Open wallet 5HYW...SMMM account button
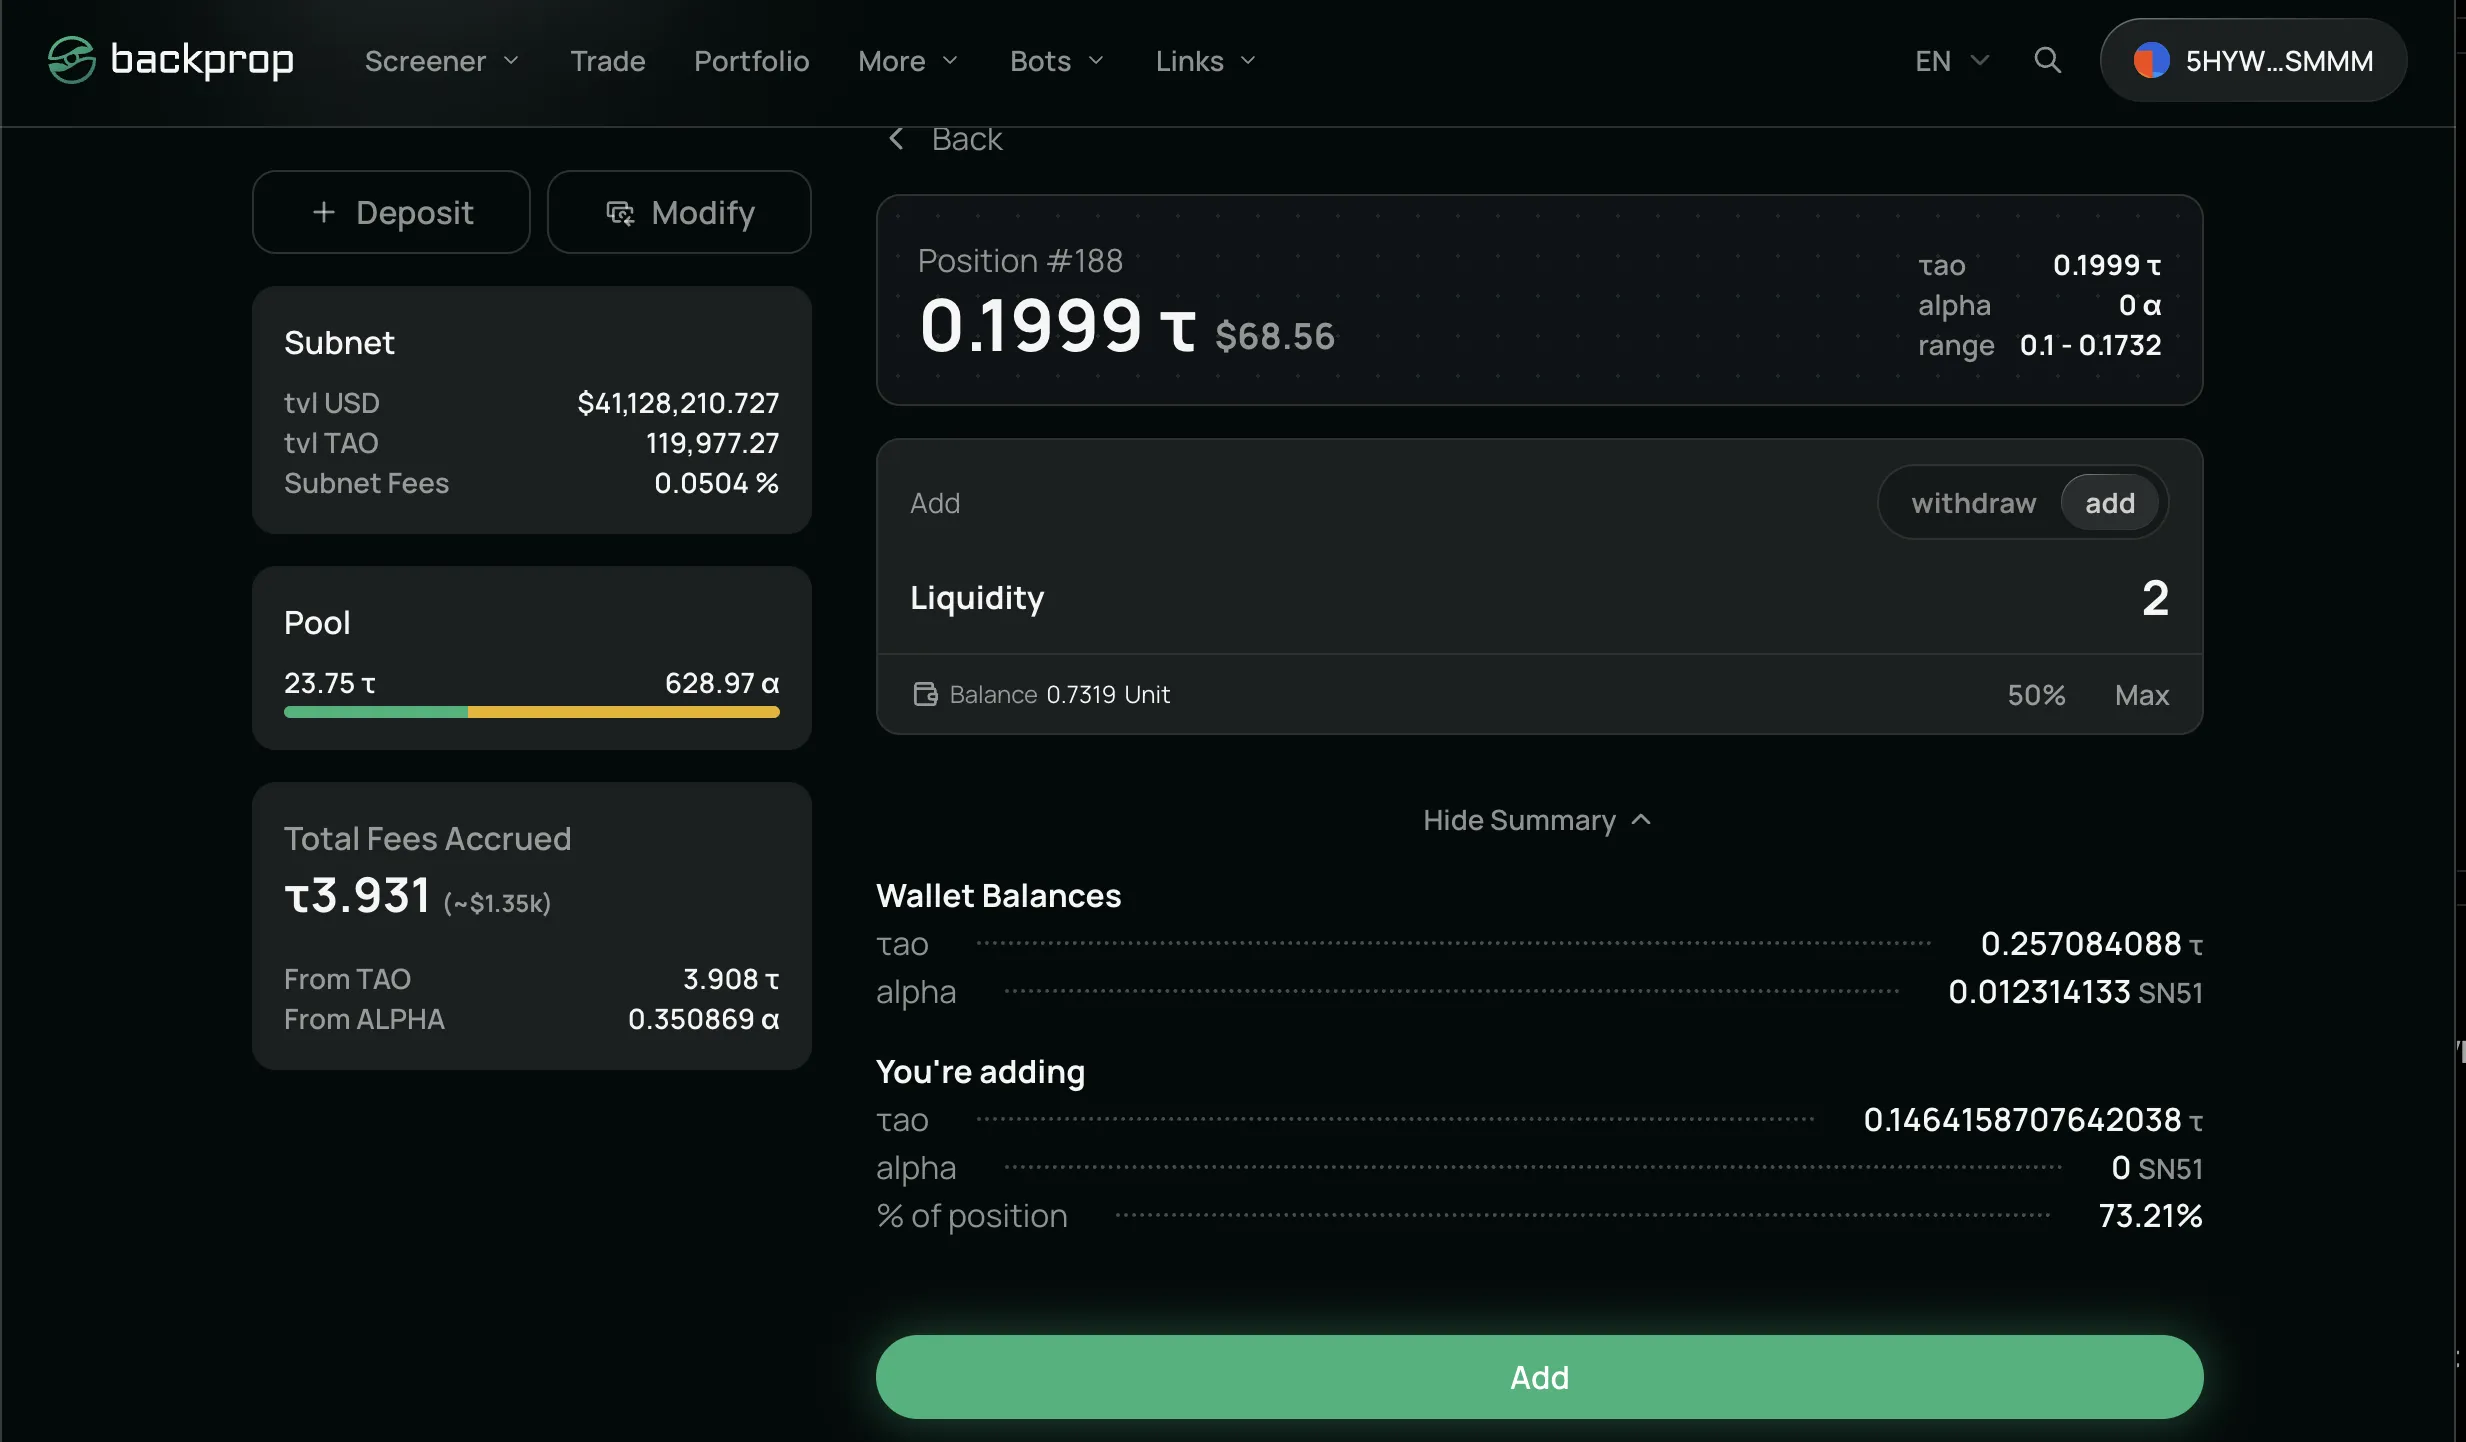The height and width of the screenshot is (1442, 2466). 2253,61
